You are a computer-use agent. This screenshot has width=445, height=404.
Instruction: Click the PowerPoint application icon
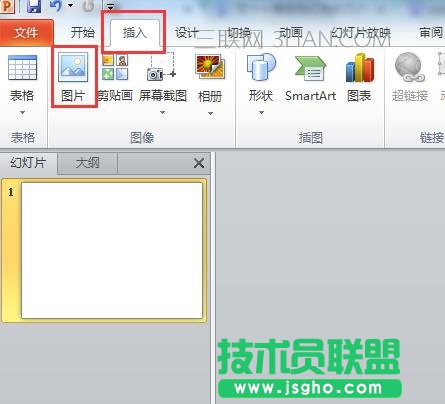coord(7,6)
